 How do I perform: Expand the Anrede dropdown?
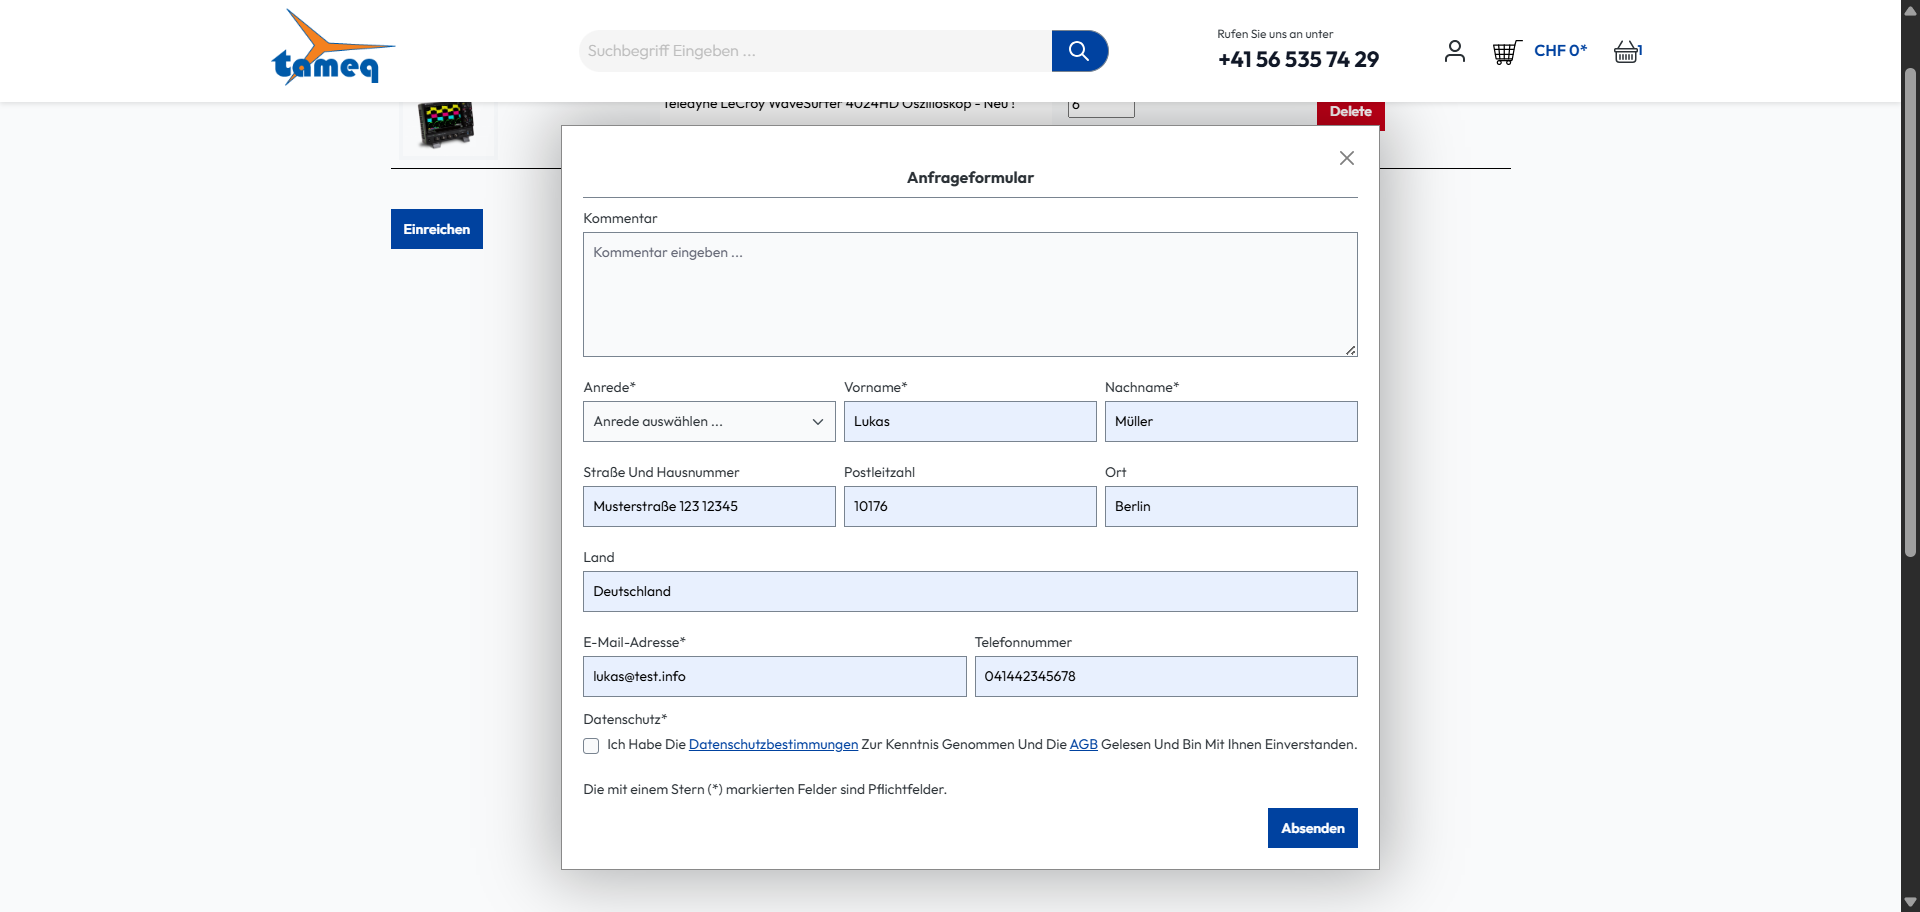[709, 422]
